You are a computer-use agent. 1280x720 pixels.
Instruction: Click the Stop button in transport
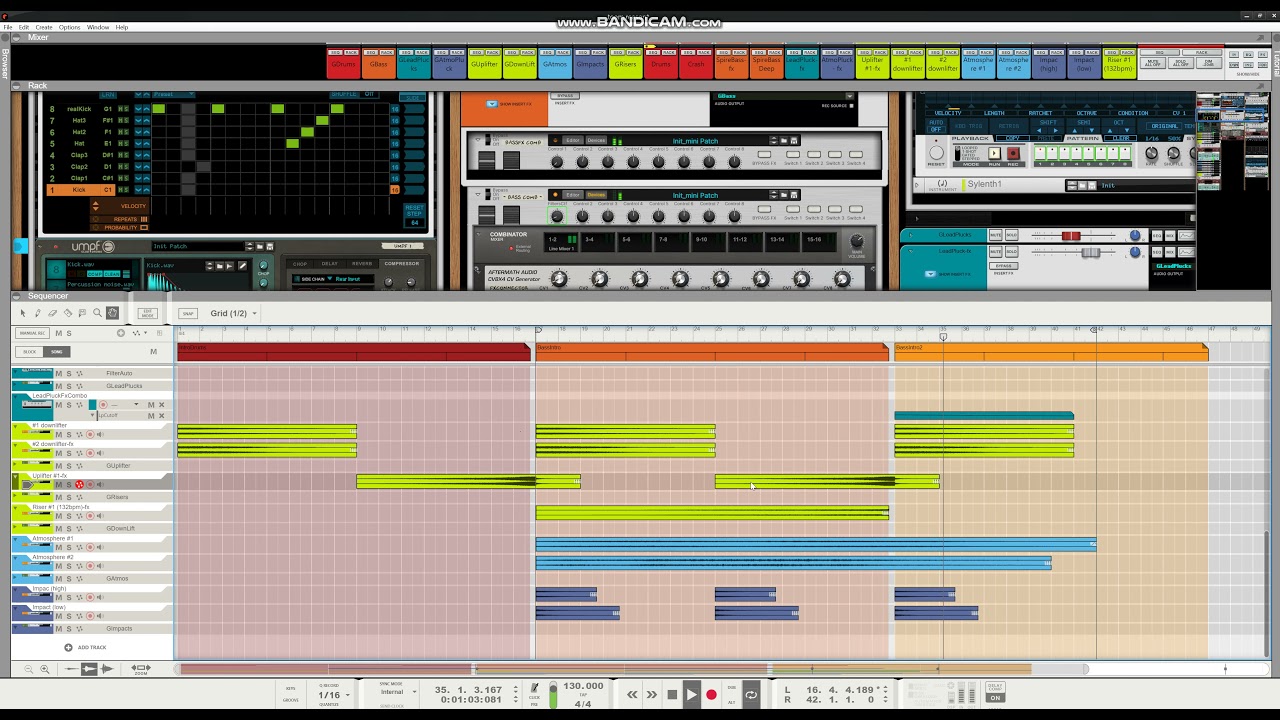pyautogui.click(x=672, y=694)
